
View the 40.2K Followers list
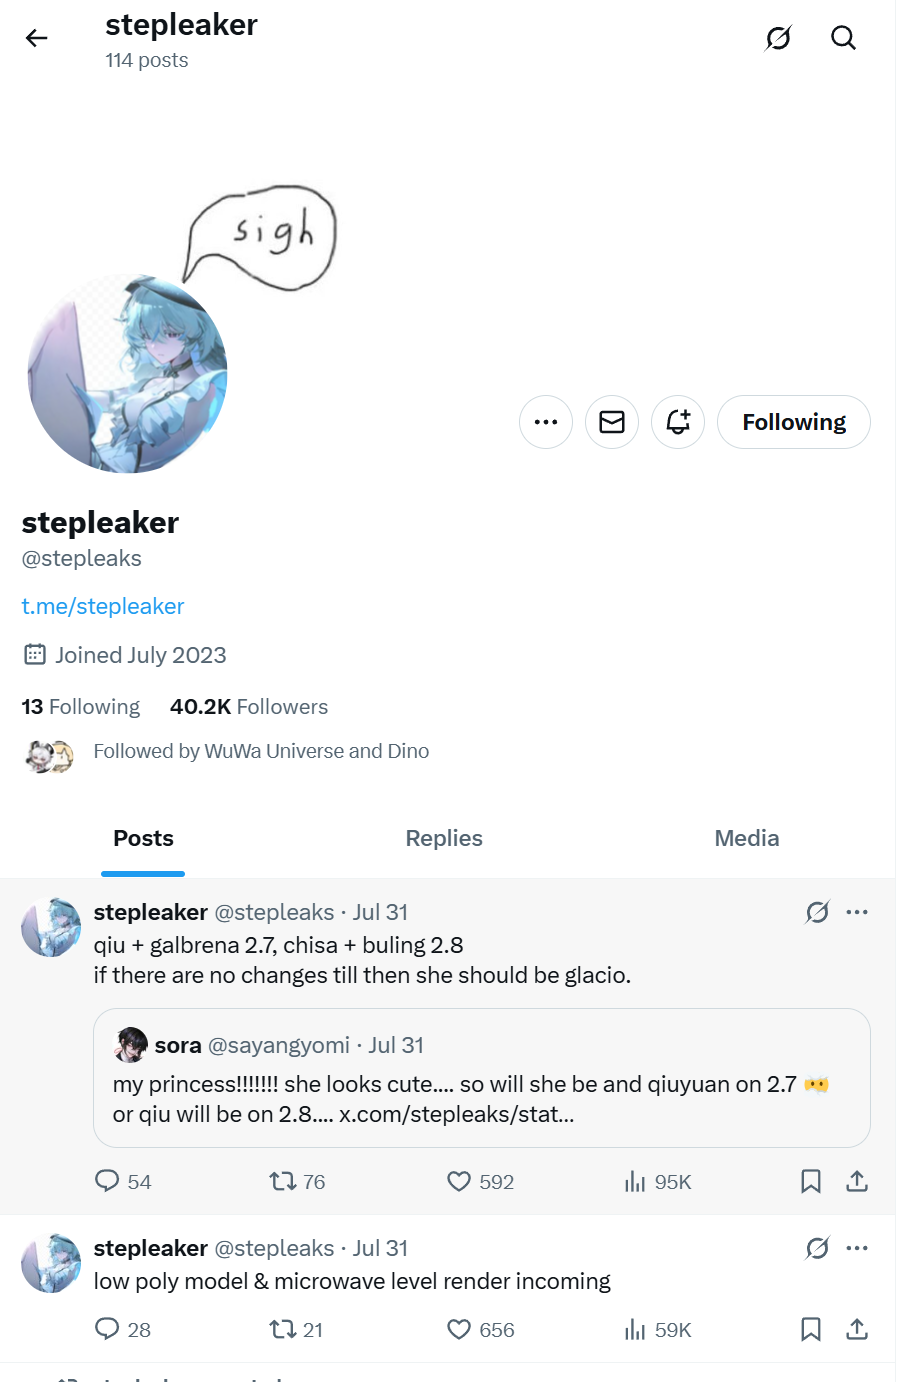click(x=249, y=707)
